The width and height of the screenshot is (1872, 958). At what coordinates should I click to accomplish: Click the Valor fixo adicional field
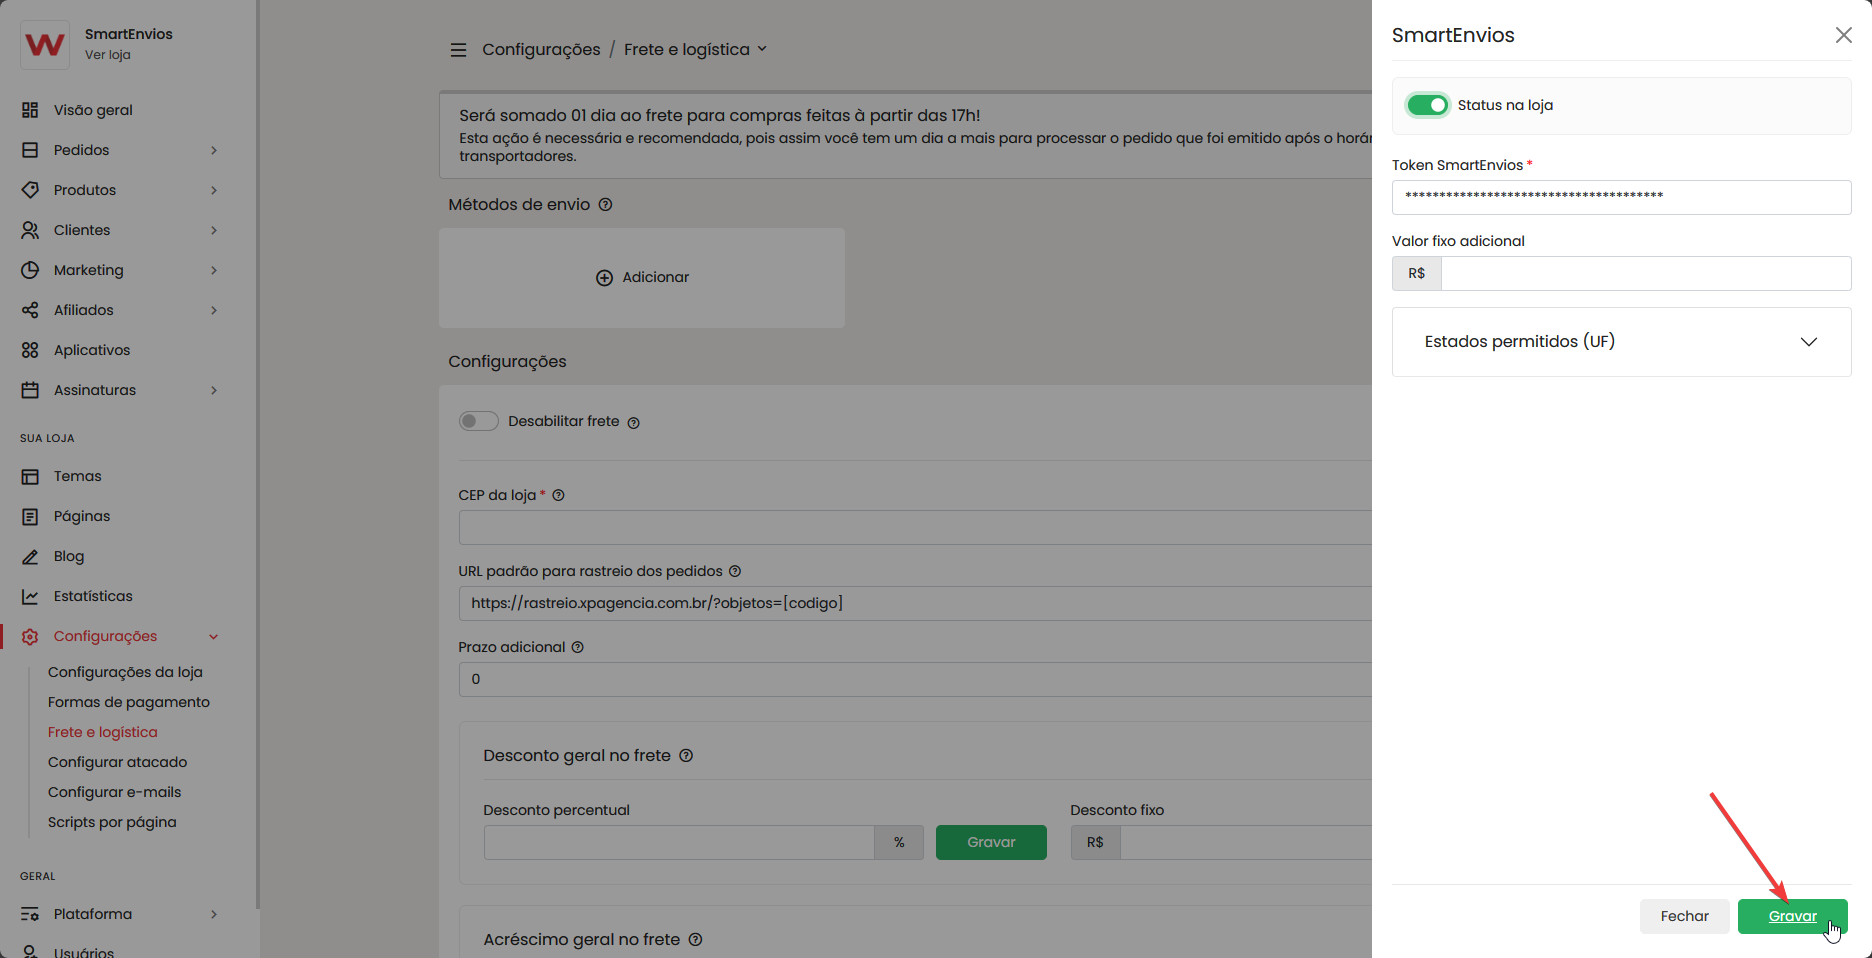pos(1646,273)
